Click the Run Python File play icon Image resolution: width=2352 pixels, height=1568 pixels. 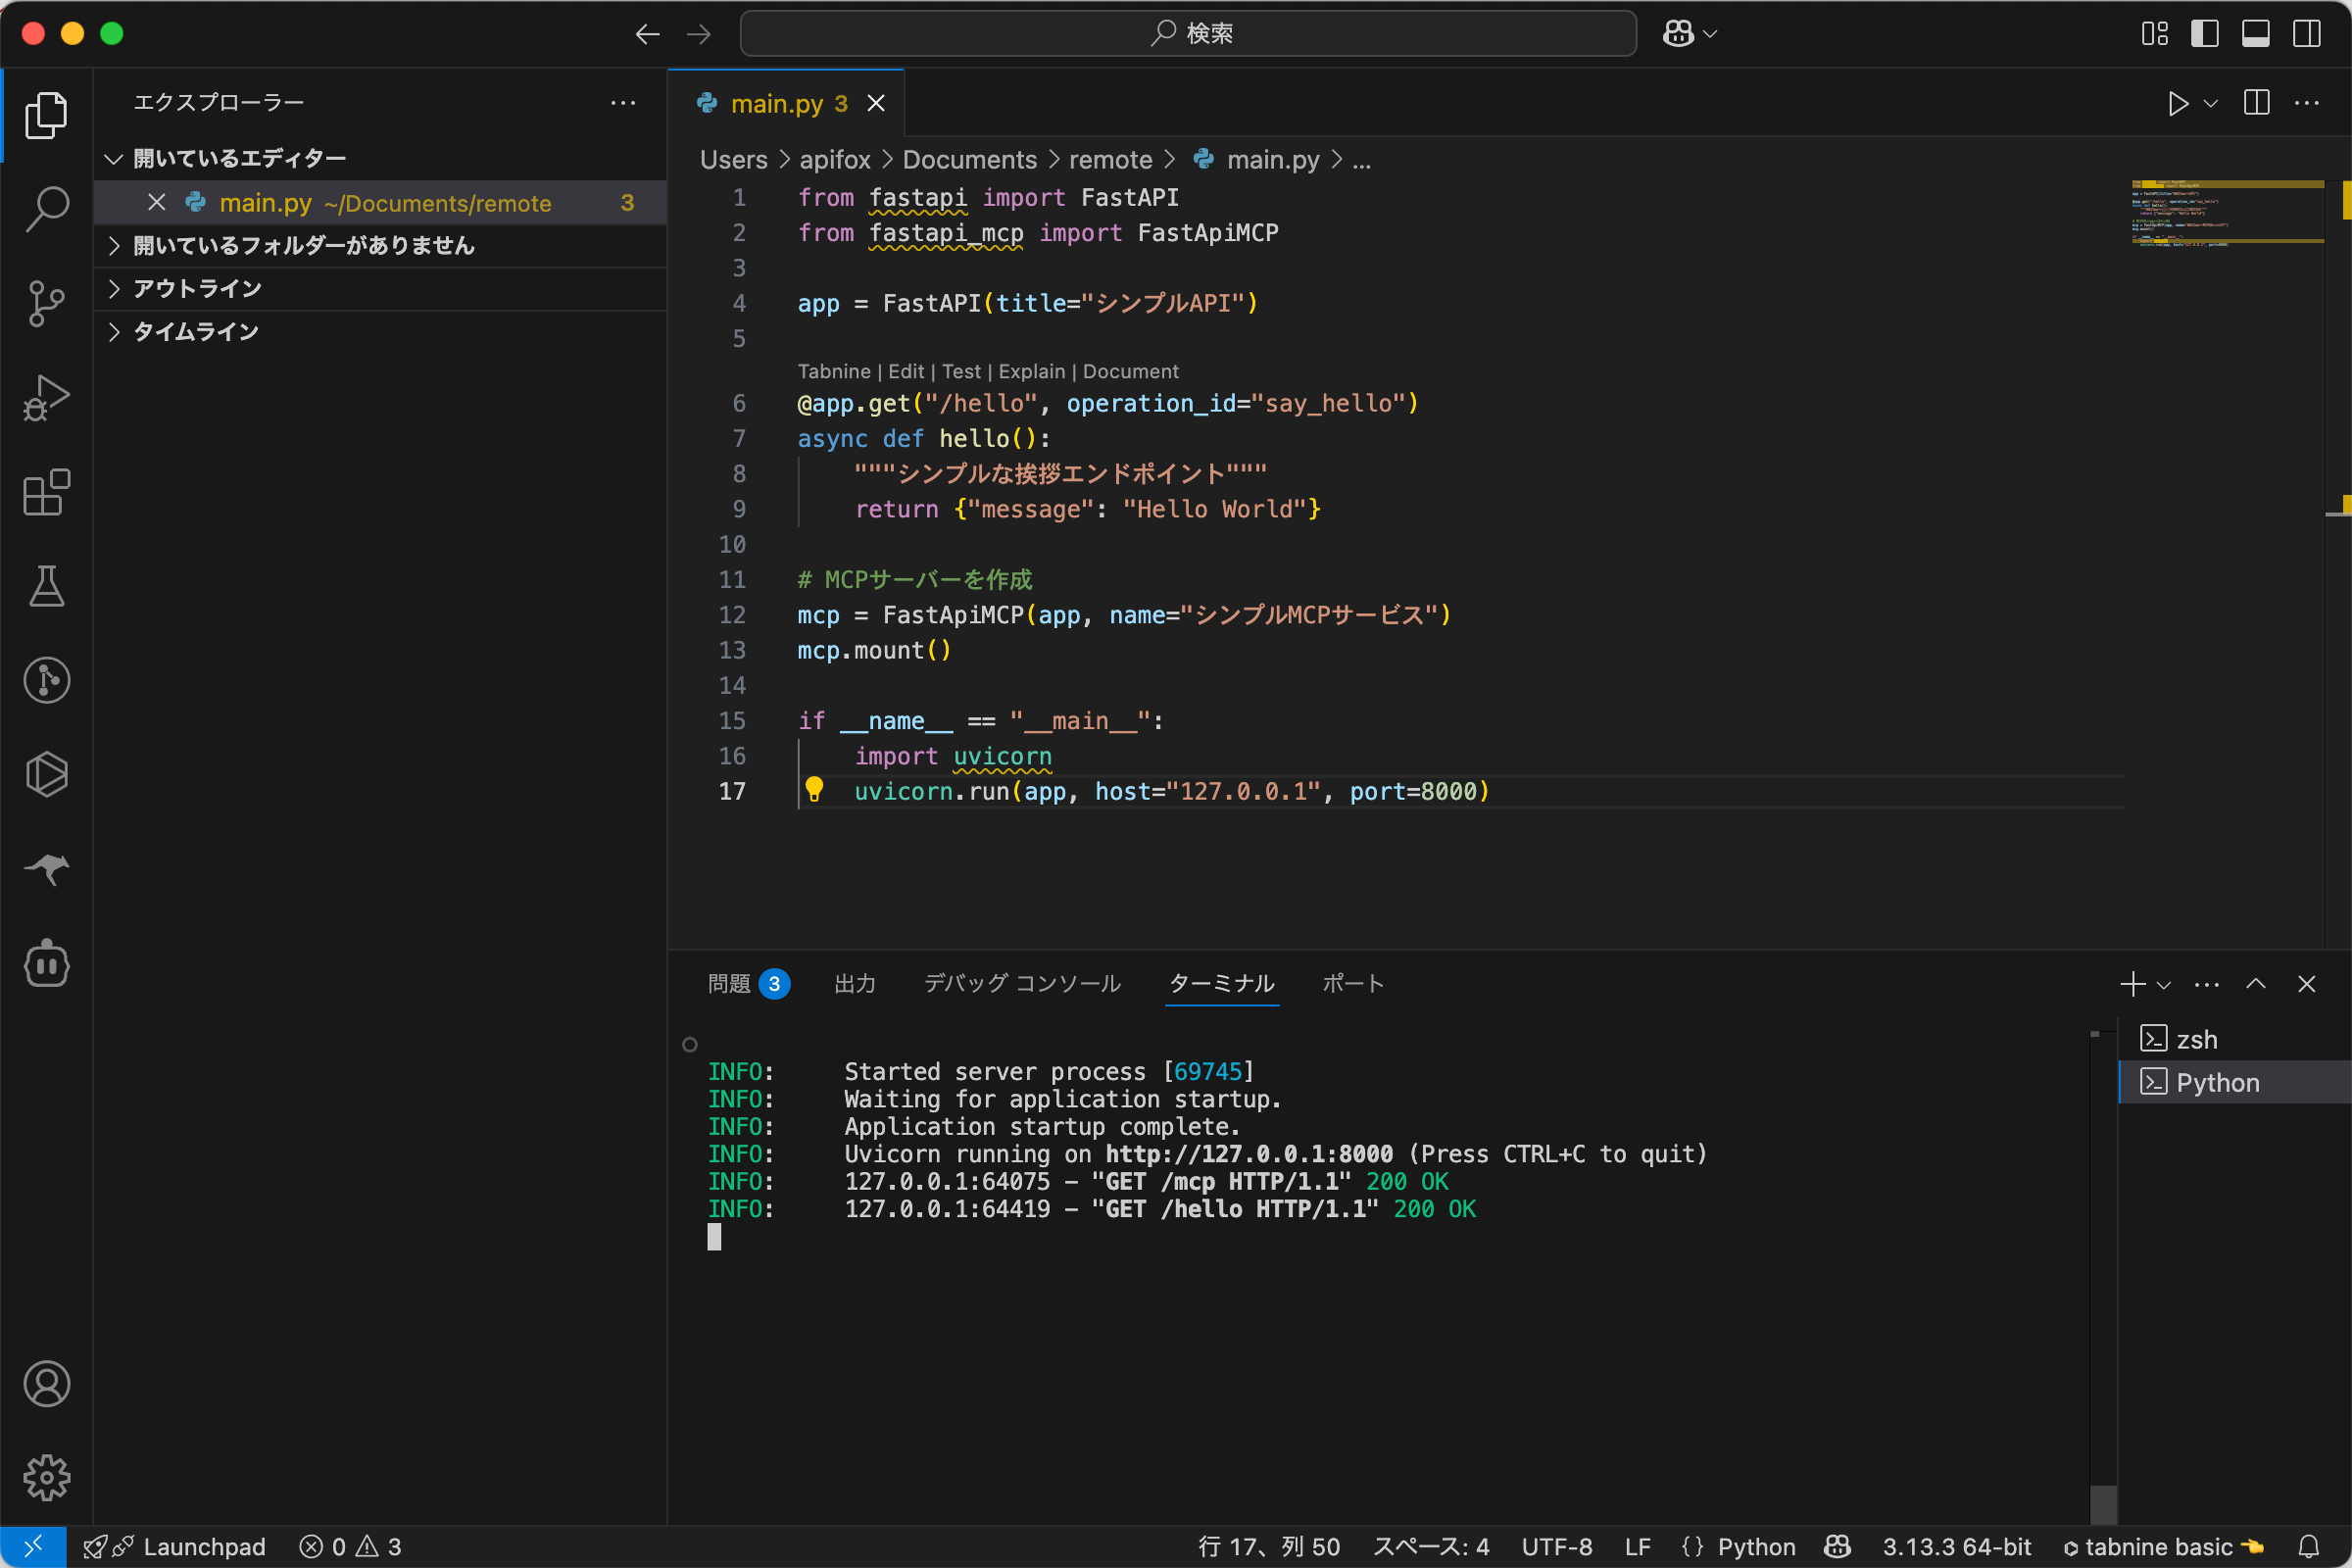click(2177, 104)
